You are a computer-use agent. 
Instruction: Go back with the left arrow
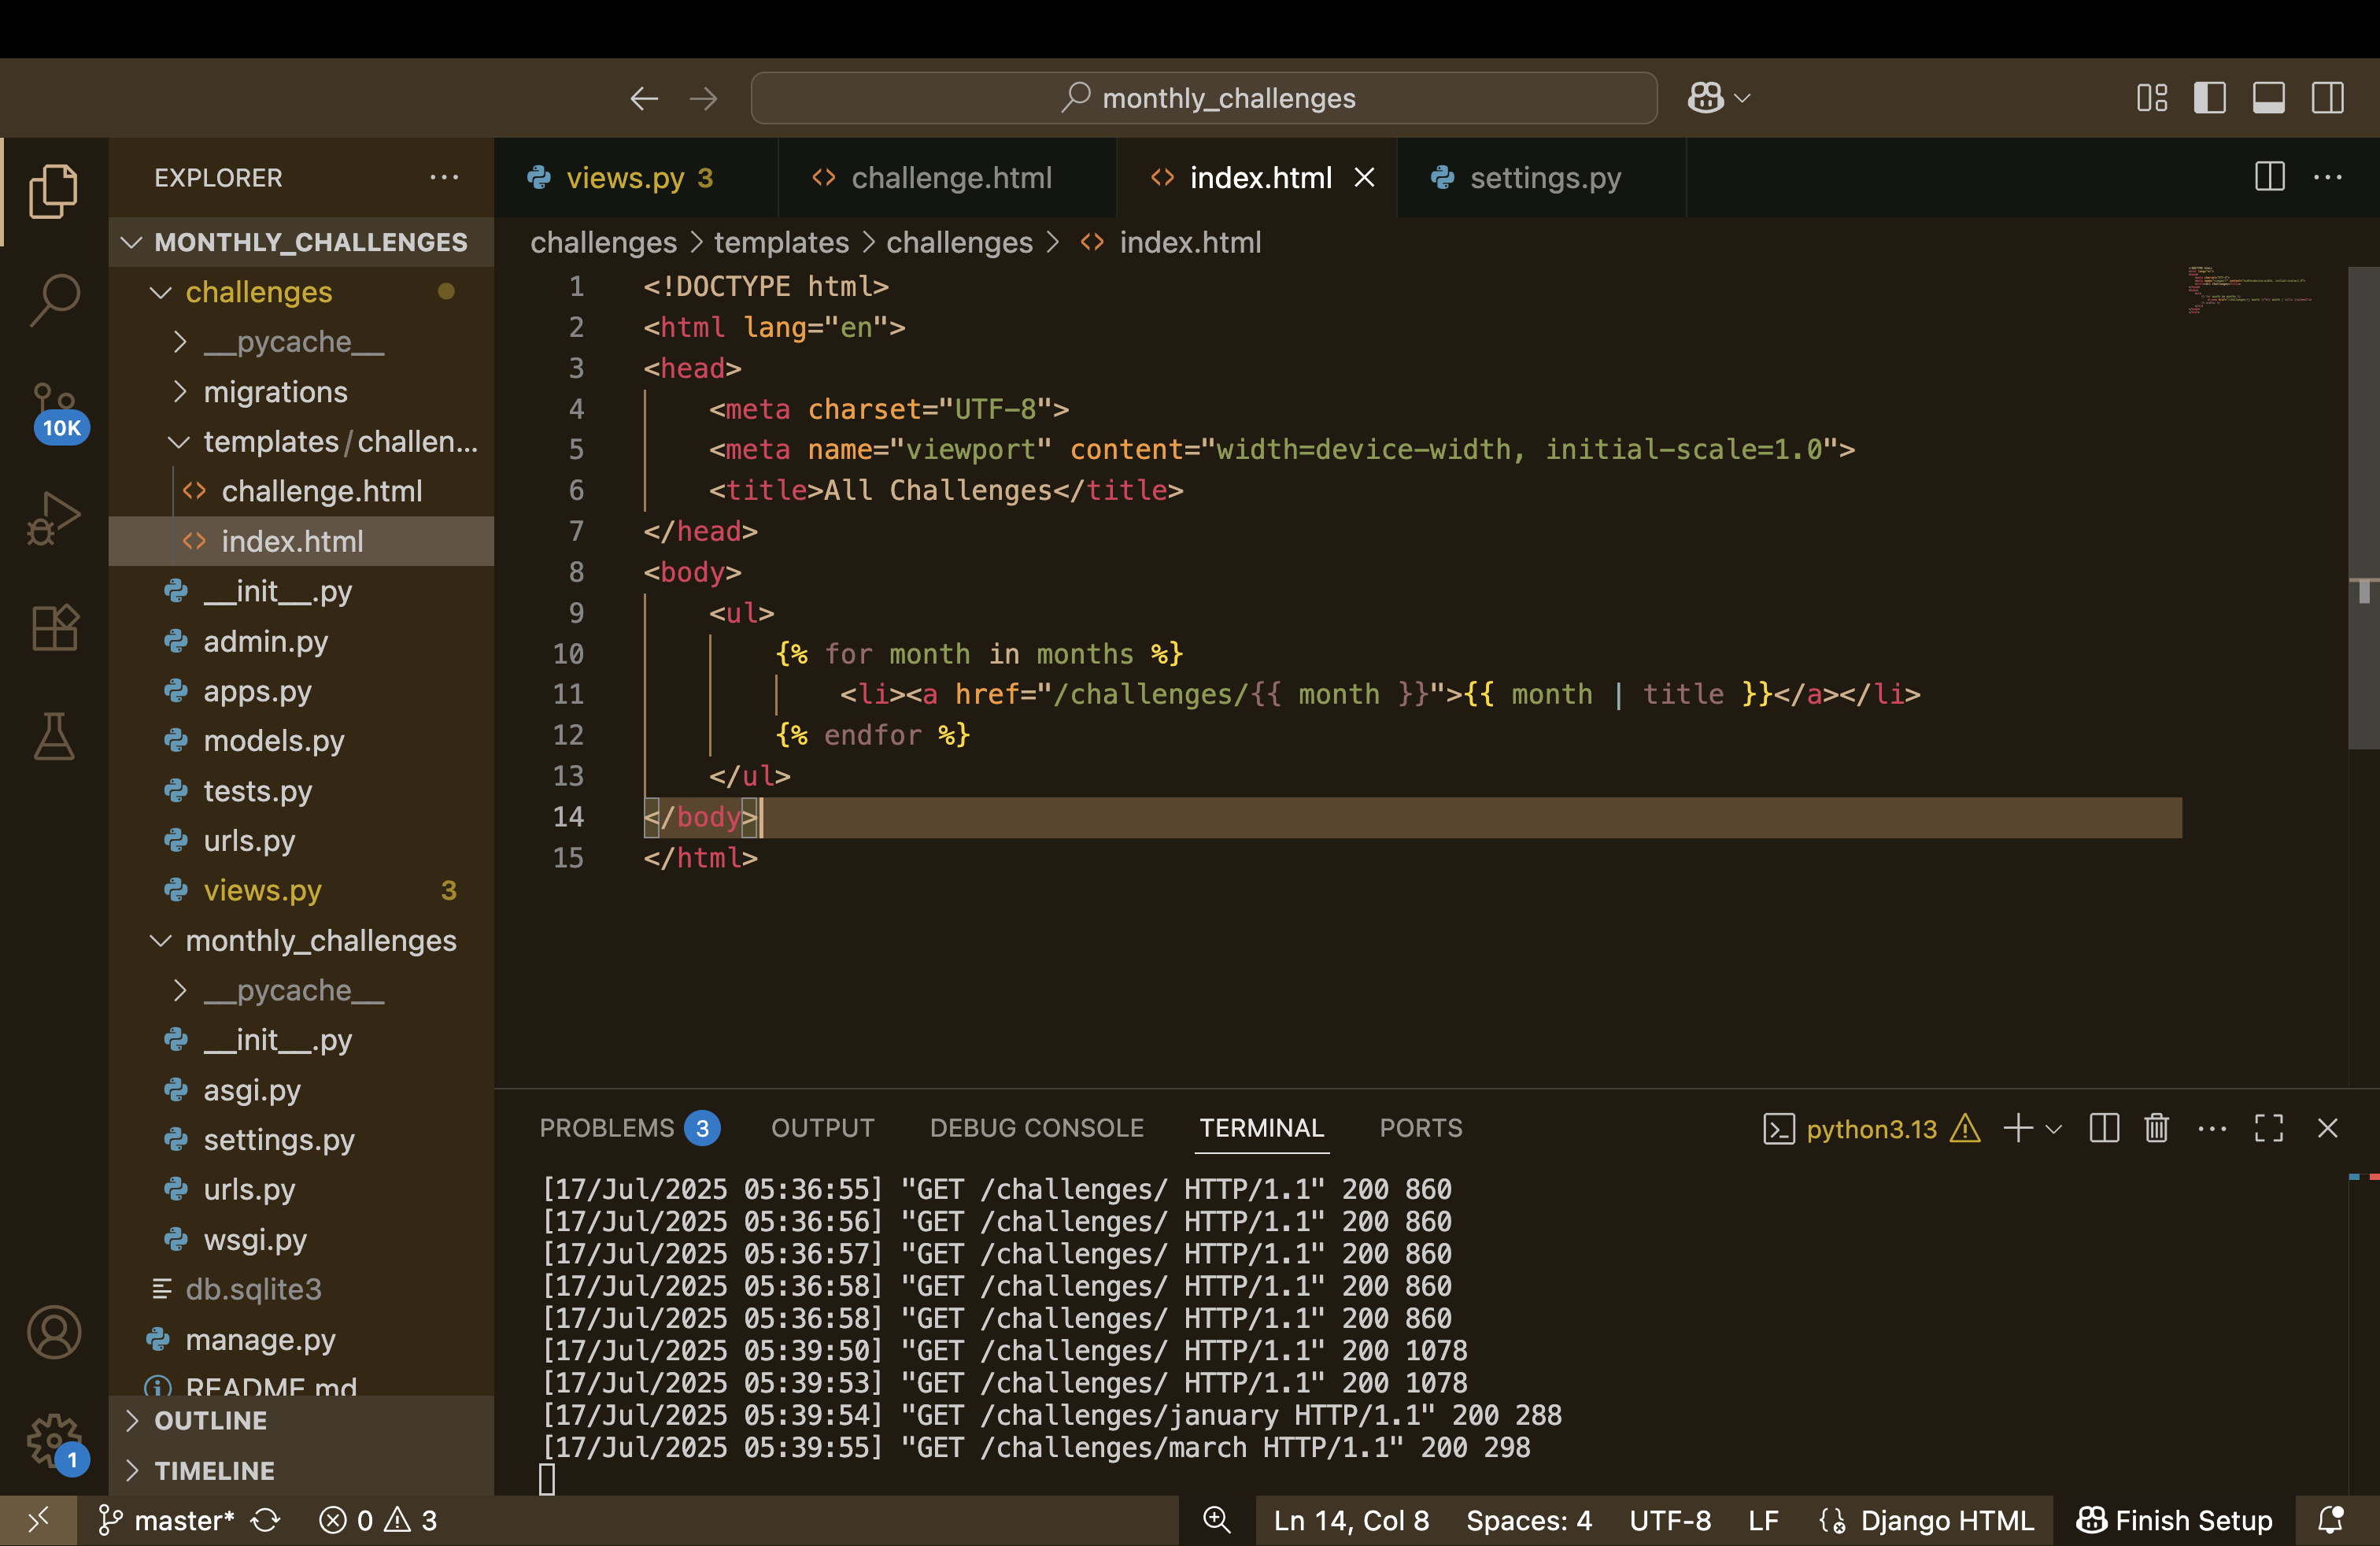click(x=644, y=98)
